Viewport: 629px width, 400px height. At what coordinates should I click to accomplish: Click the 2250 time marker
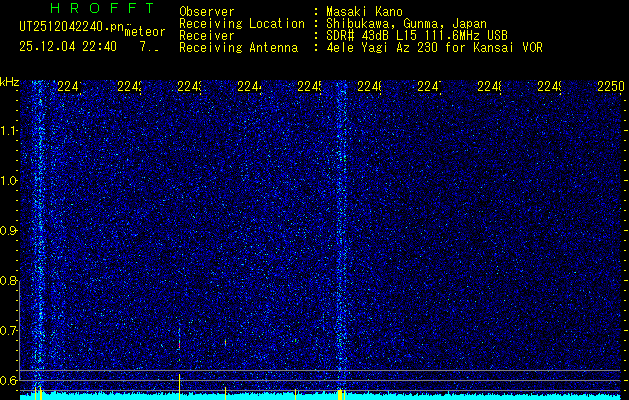click(x=611, y=87)
